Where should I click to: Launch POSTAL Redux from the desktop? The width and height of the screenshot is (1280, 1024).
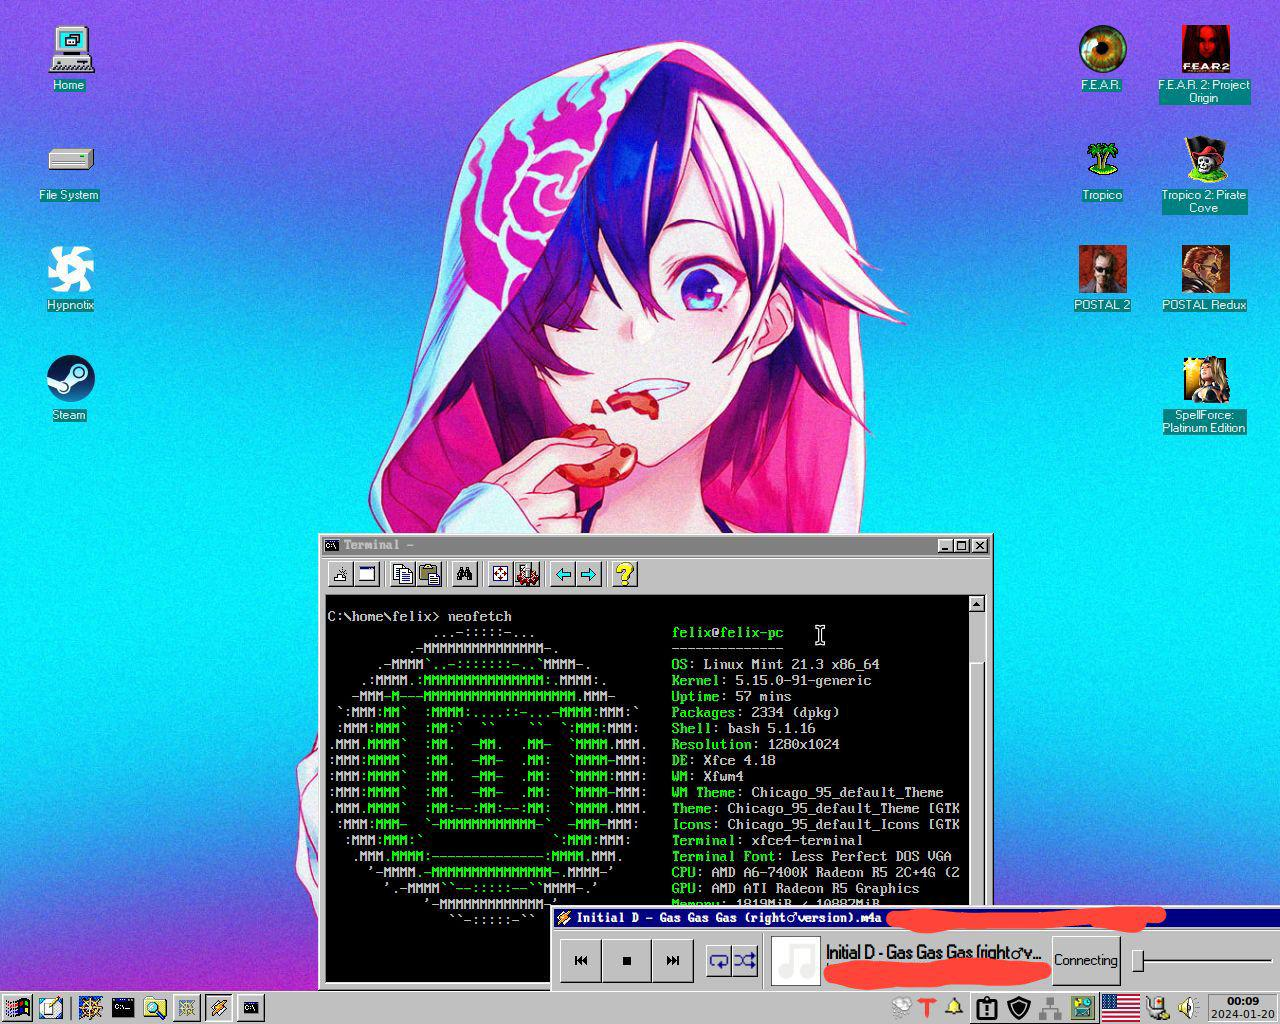tap(1204, 280)
